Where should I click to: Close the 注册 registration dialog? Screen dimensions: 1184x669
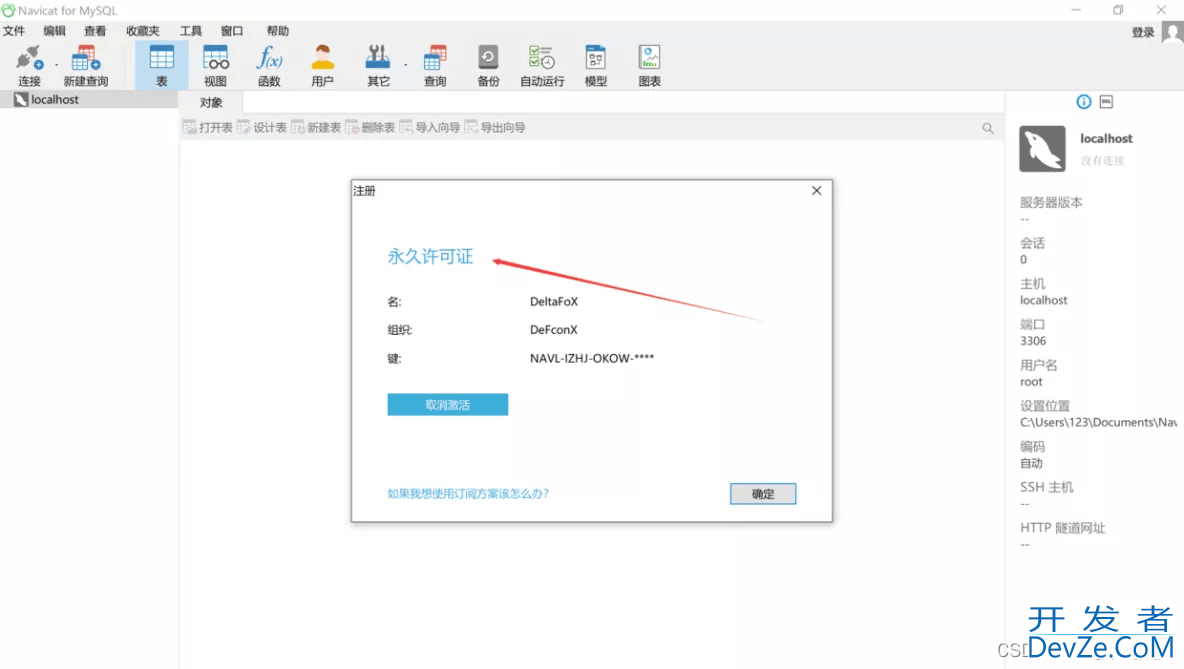click(x=816, y=191)
